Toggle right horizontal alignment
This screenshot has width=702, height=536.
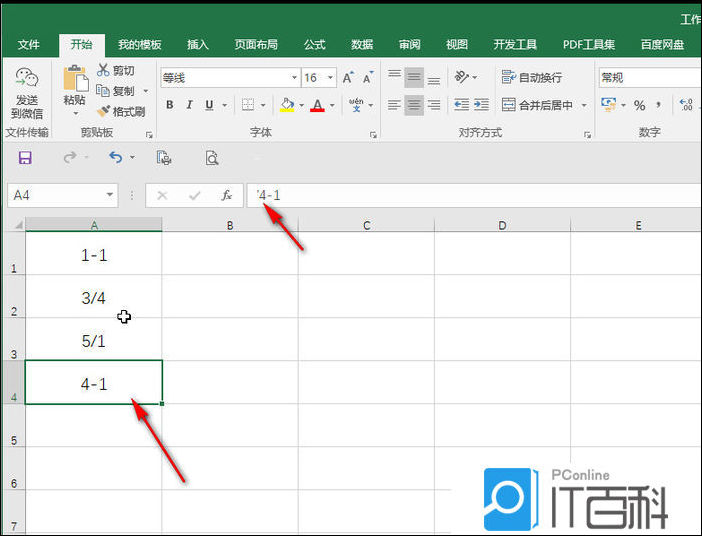tap(433, 105)
